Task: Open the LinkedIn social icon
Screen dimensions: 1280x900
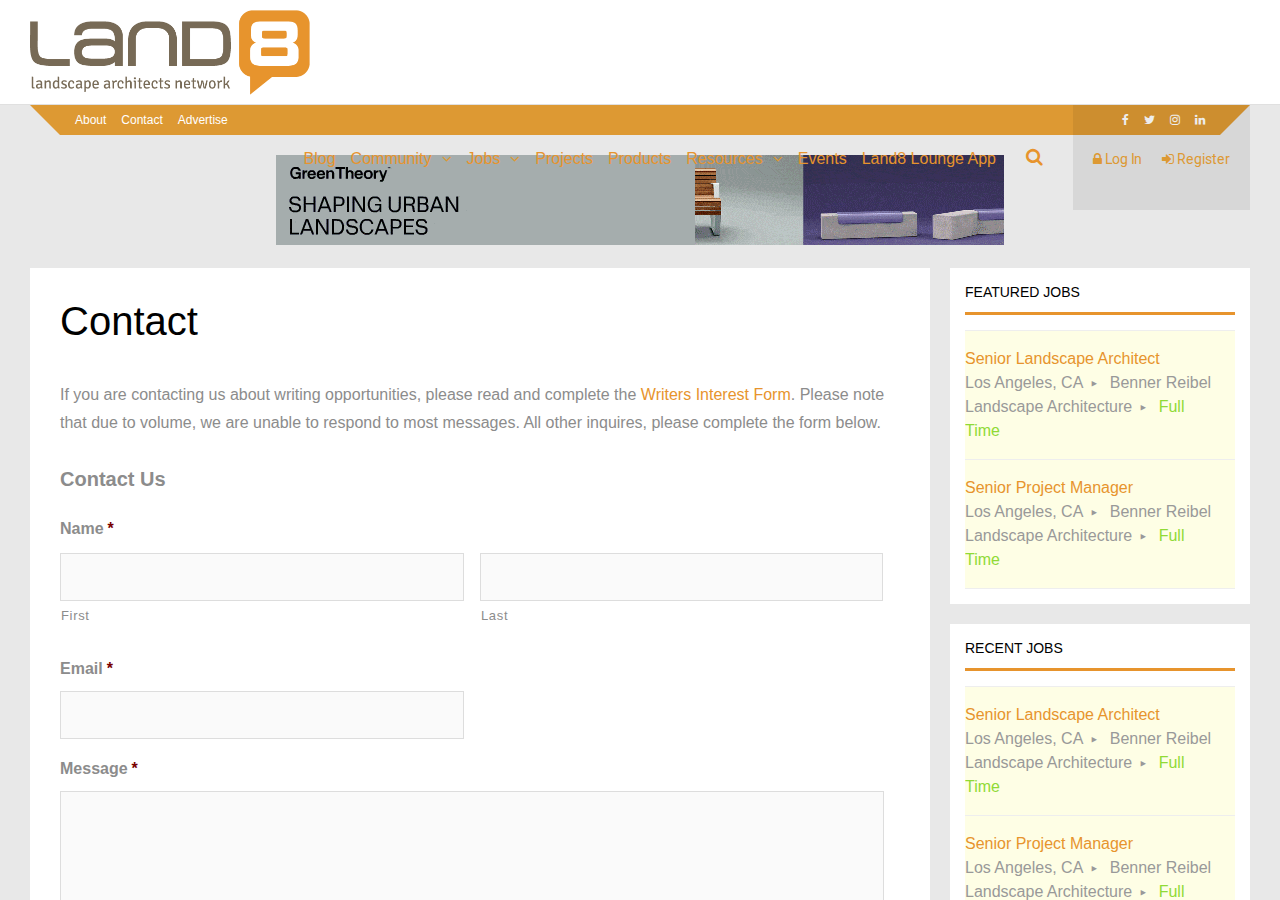Action: [x=1200, y=120]
